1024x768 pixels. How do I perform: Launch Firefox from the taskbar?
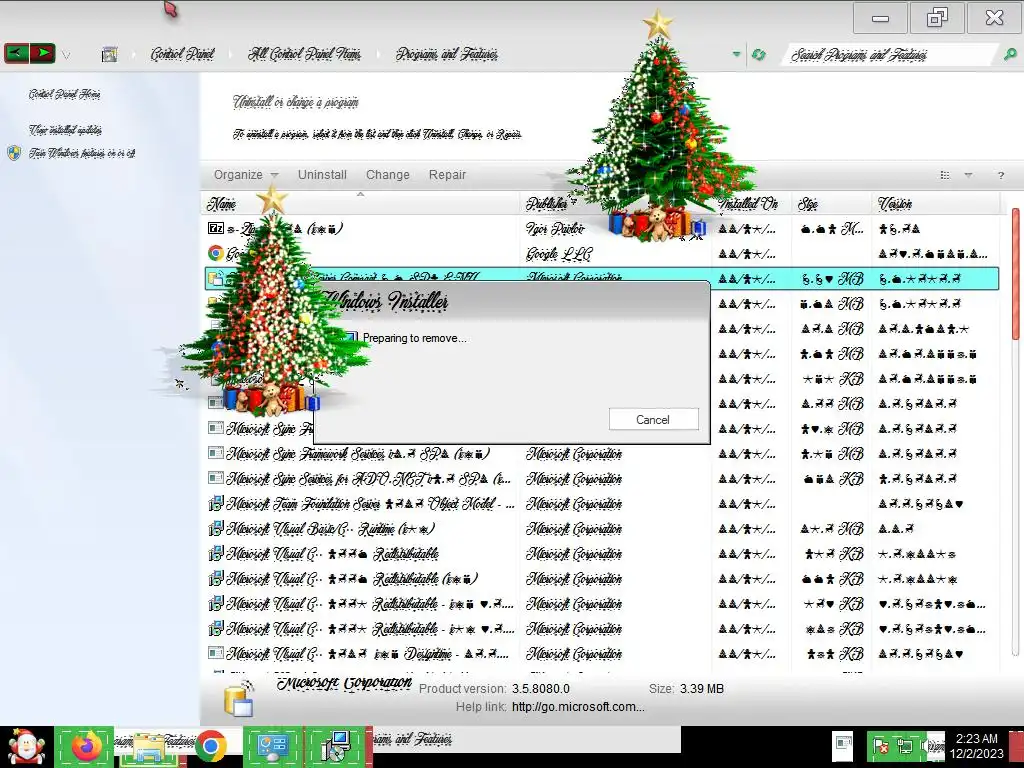(86, 746)
